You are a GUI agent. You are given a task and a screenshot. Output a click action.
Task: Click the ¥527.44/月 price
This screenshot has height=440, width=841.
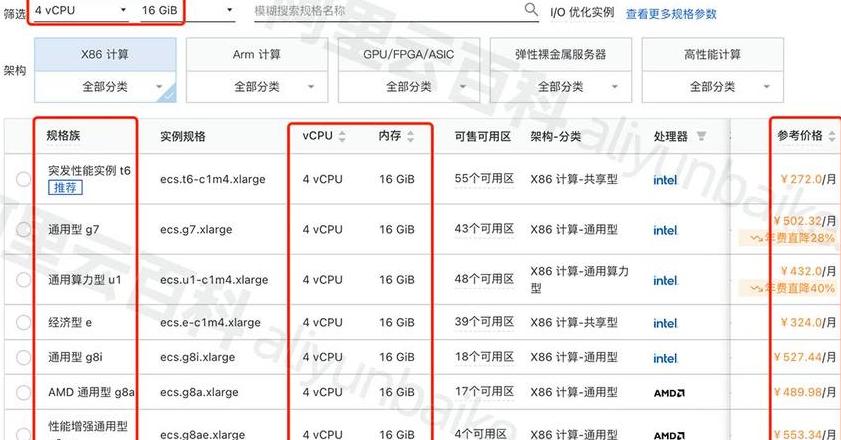click(x=805, y=357)
